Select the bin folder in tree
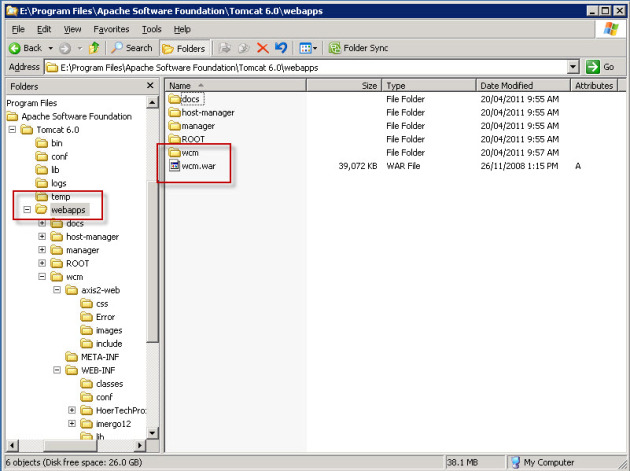The width and height of the screenshot is (630, 471). 49,143
